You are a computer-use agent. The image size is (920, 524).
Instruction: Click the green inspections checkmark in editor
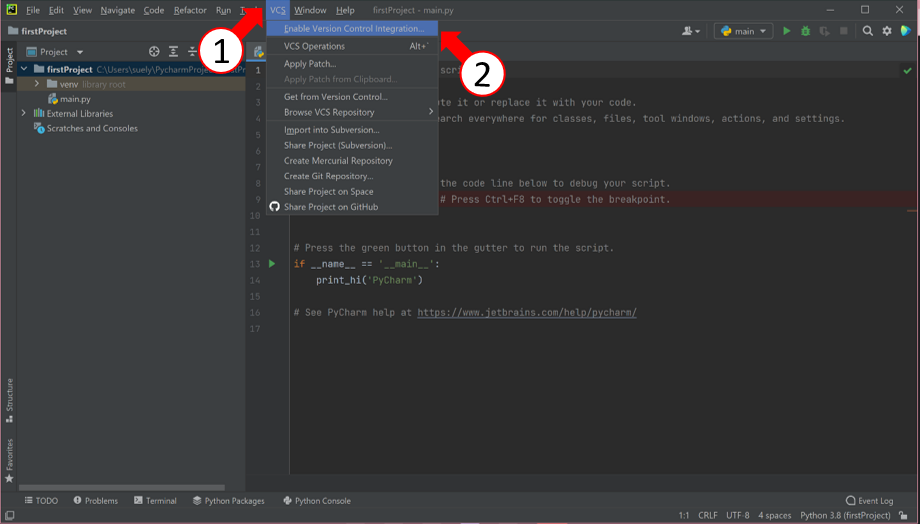[907, 70]
